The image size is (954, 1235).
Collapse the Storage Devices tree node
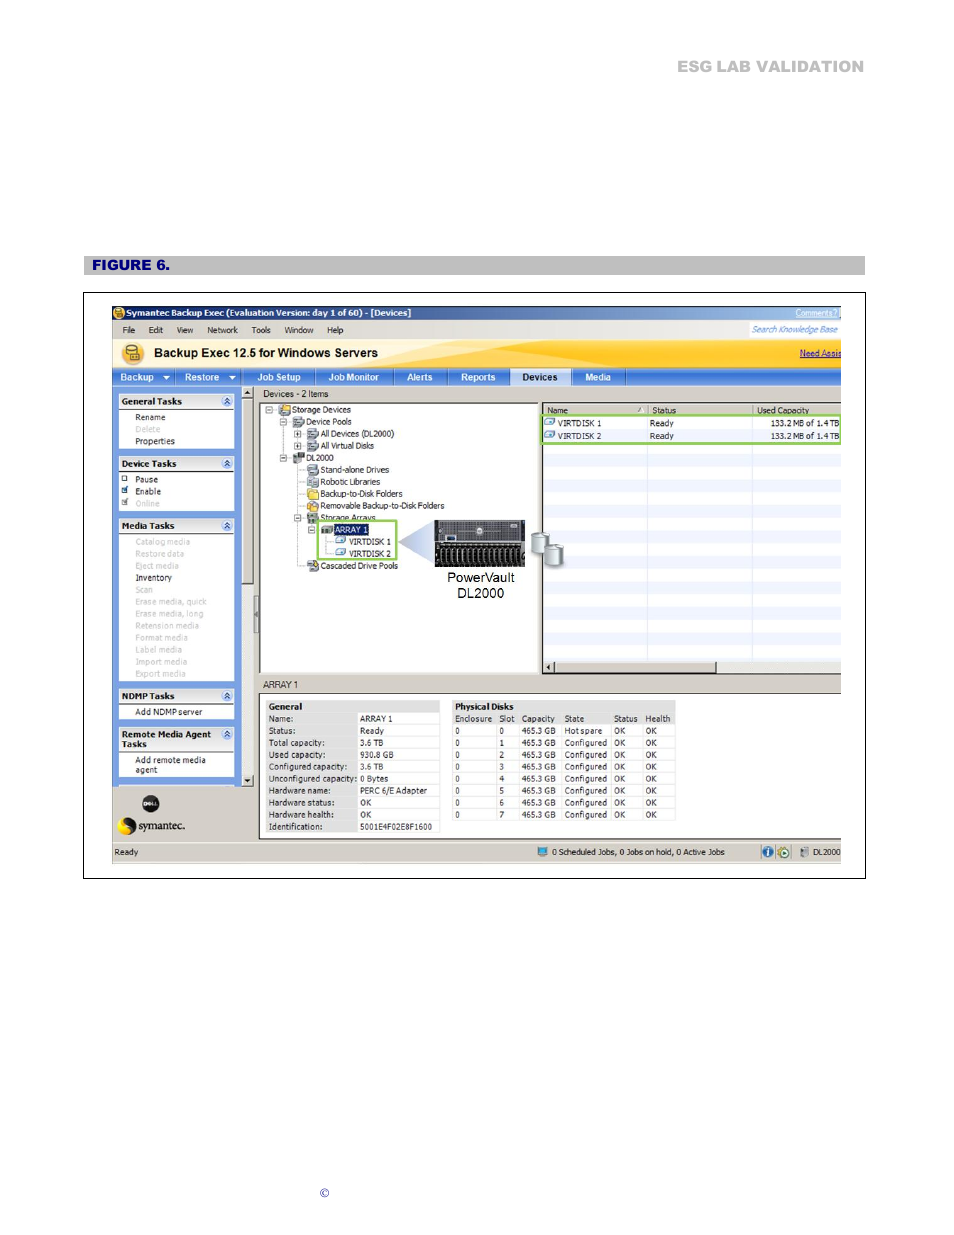coord(269,410)
